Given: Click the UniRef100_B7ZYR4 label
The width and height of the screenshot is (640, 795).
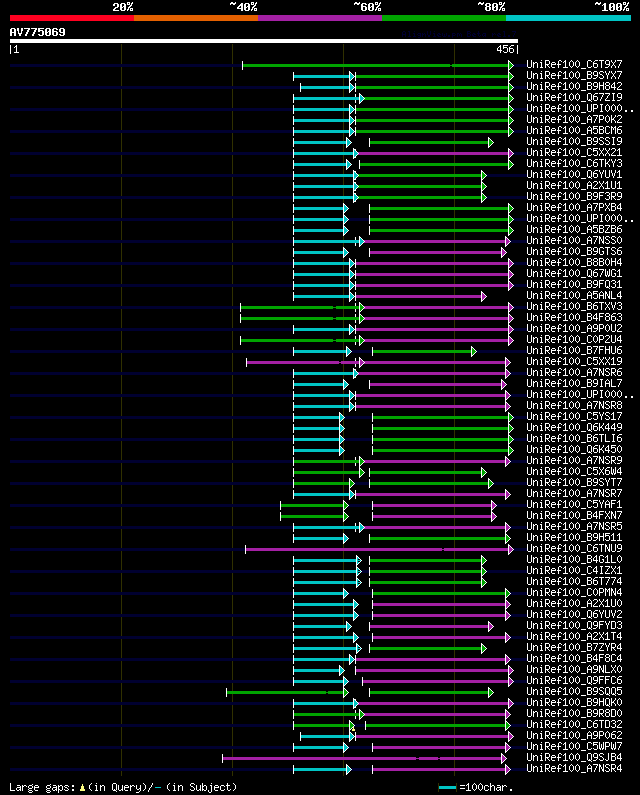Looking at the screenshot, I should pos(574,647).
